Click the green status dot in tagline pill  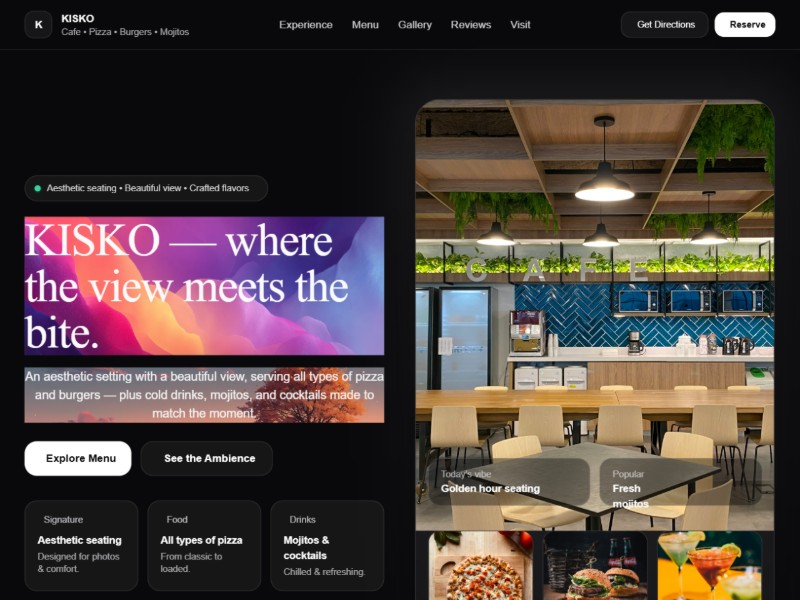37,188
